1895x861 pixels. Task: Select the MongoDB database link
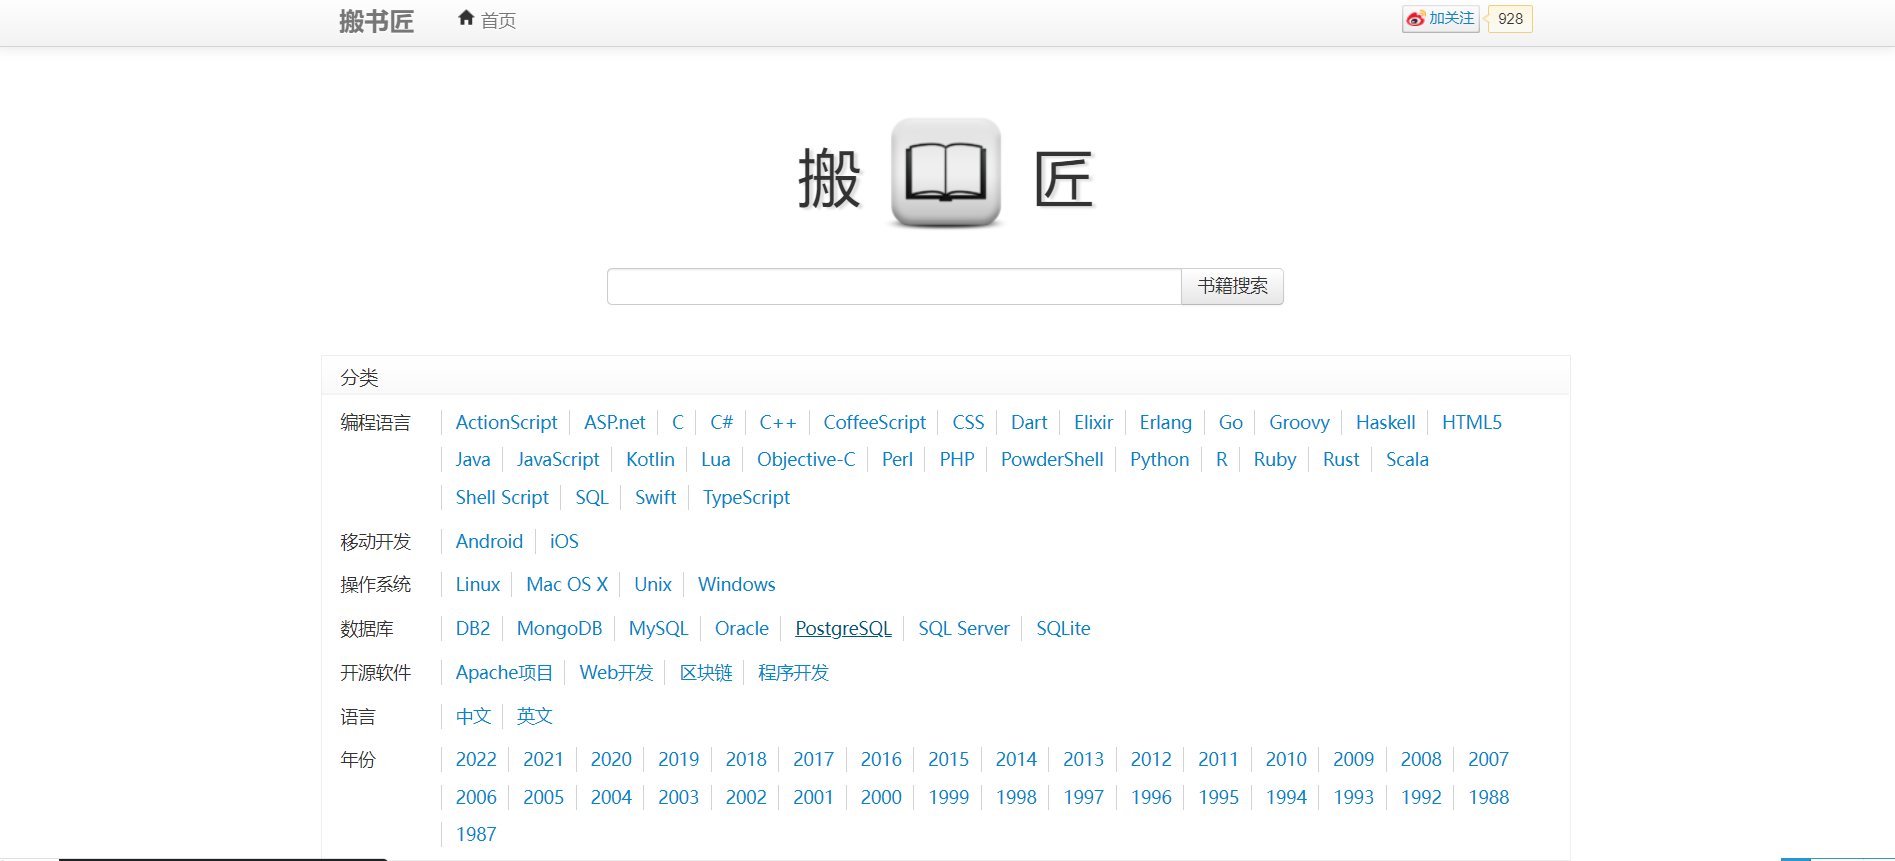[x=559, y=629]
